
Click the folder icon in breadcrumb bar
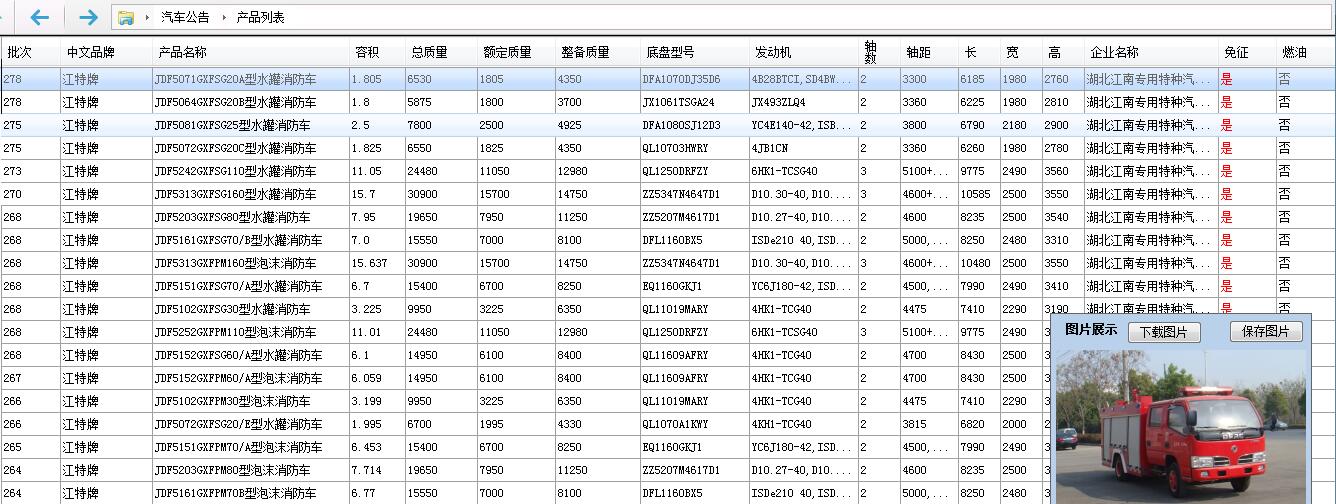coord(126,18)
